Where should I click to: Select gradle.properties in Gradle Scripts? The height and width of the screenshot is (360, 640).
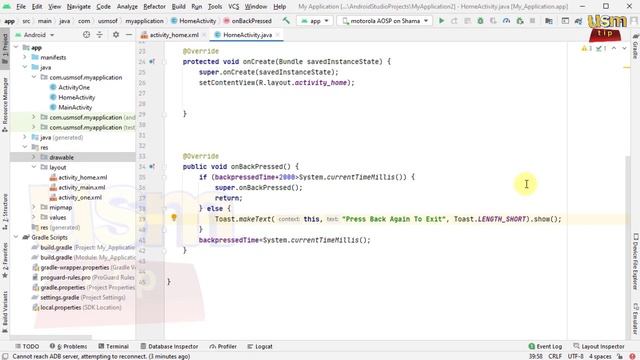point(63,287)
